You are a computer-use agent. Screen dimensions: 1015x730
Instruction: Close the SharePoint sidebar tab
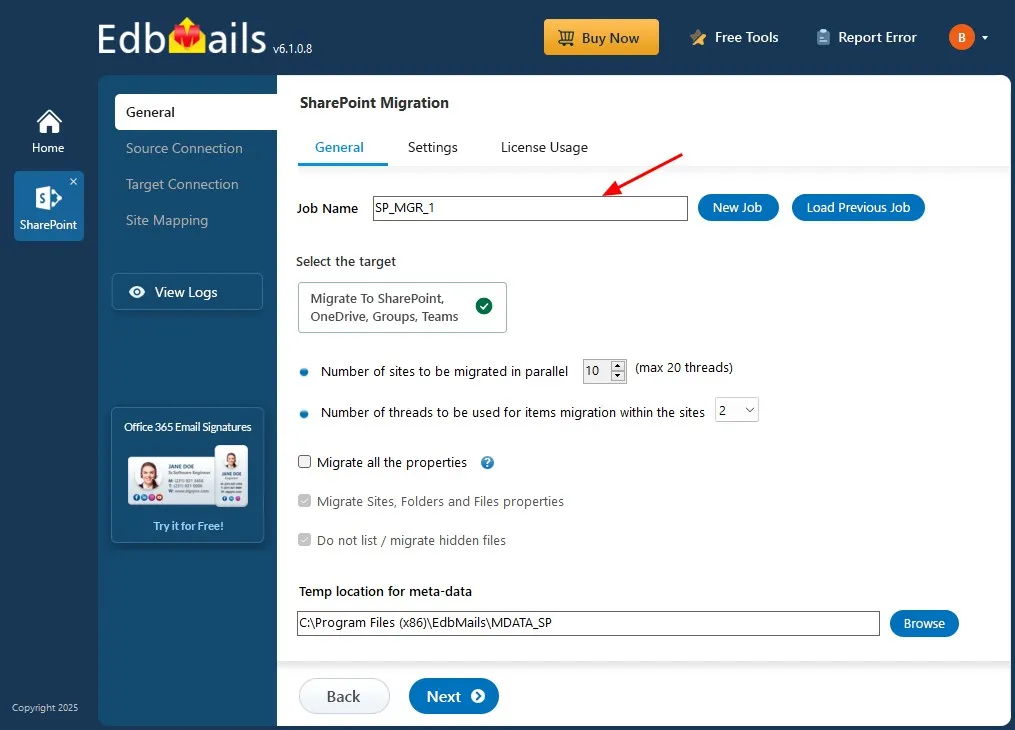tap(74, 182)
